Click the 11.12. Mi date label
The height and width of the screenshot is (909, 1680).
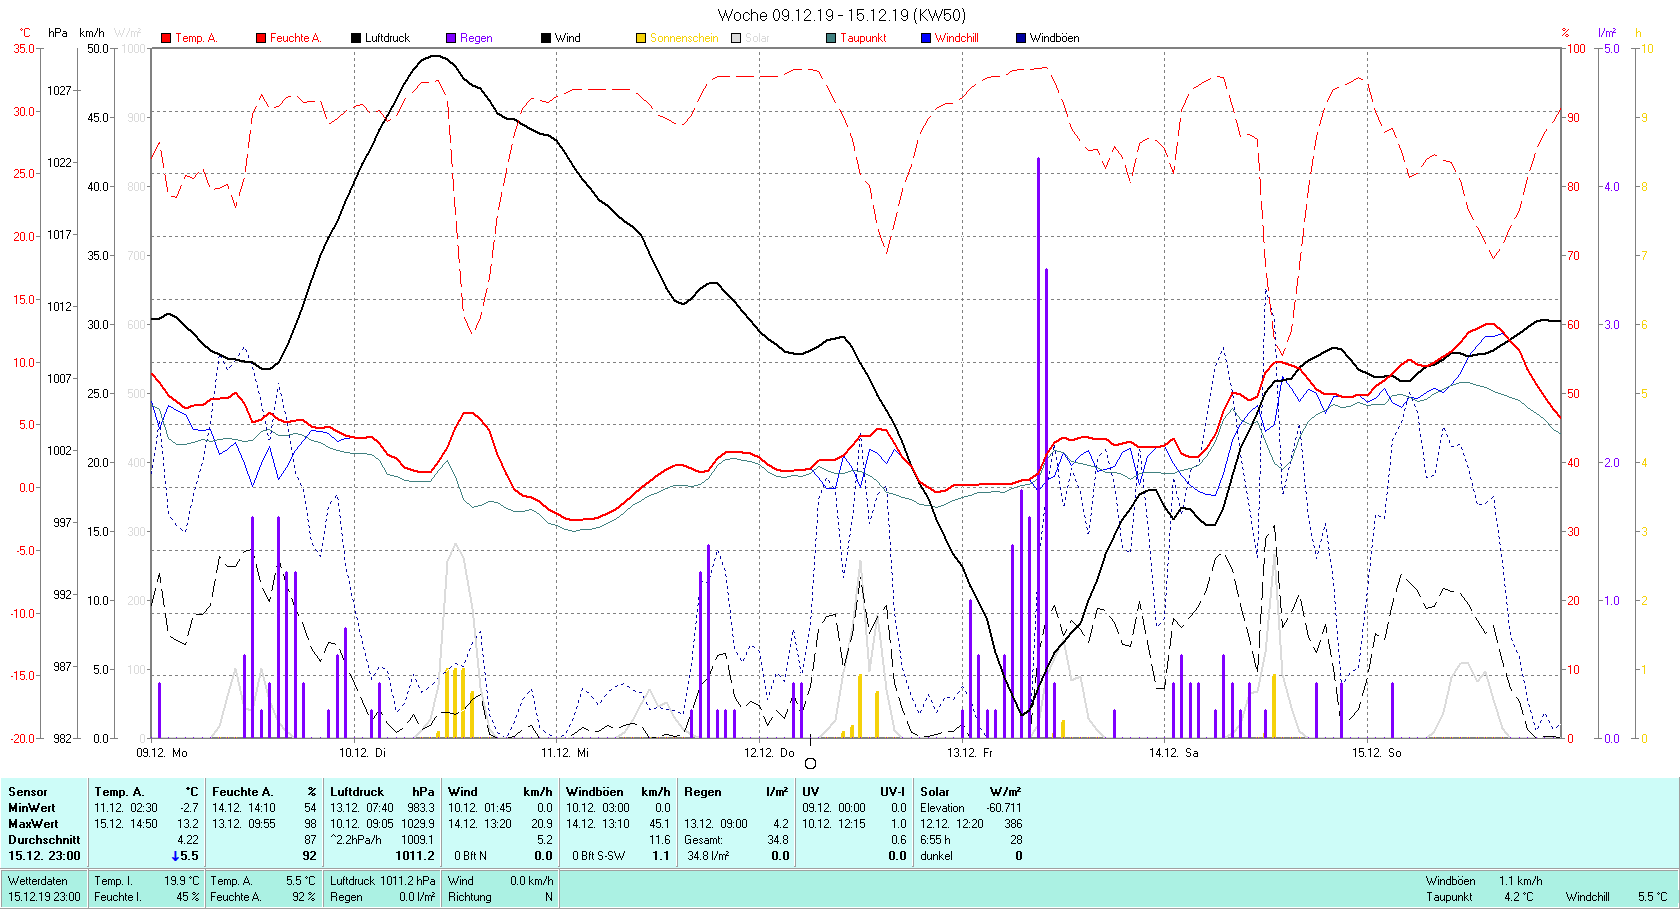pyautogui.click(x=565, y=753)
